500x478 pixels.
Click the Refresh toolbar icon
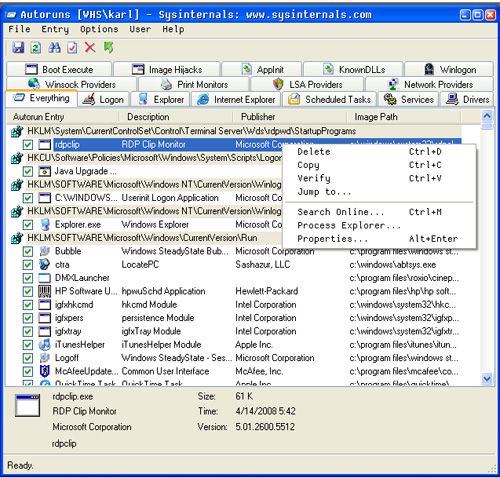pyautogui.click(x=36, y=47)
